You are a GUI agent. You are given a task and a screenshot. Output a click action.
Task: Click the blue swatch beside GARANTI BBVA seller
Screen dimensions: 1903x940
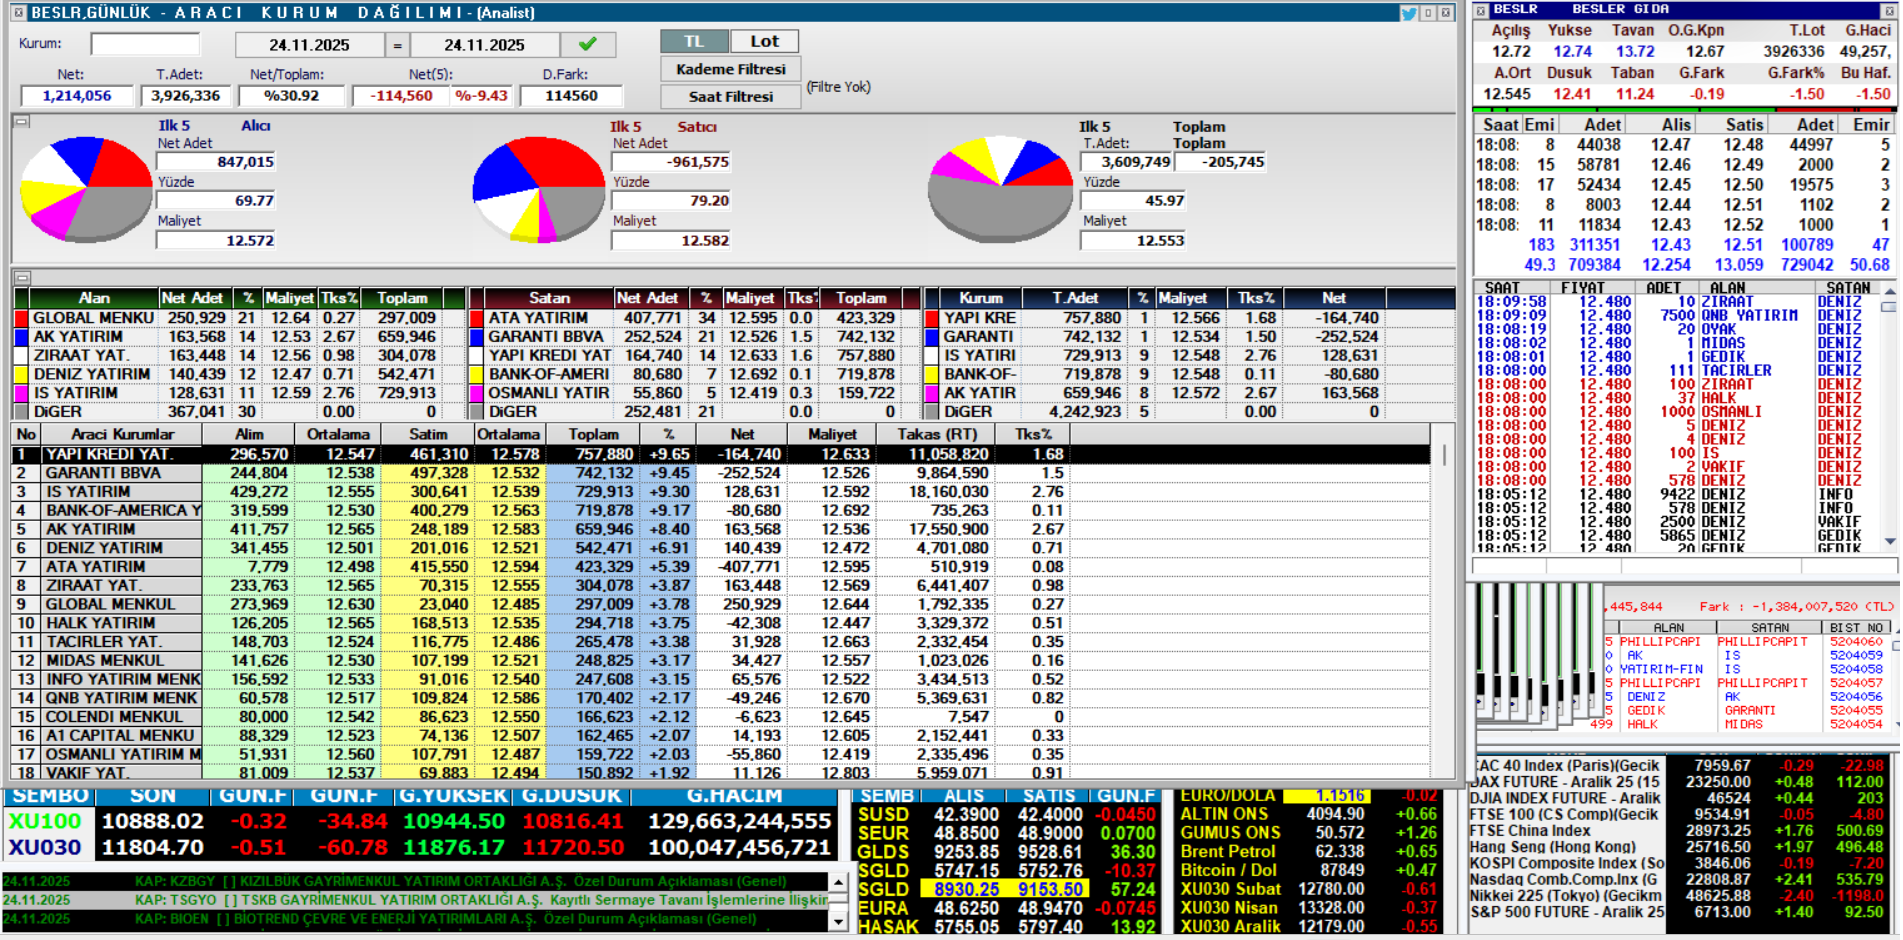point(477,337)
